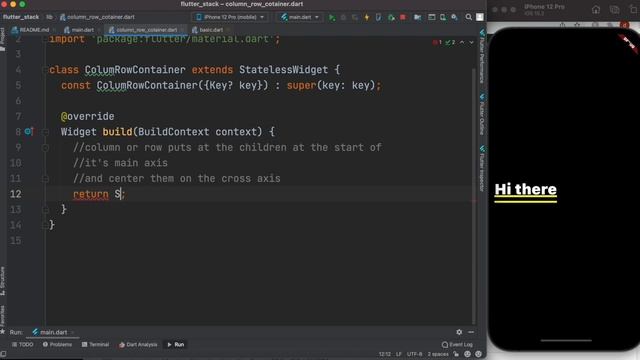Run main.dart with the green play icon
Screen dimensions: 640x360
point(332,17)
